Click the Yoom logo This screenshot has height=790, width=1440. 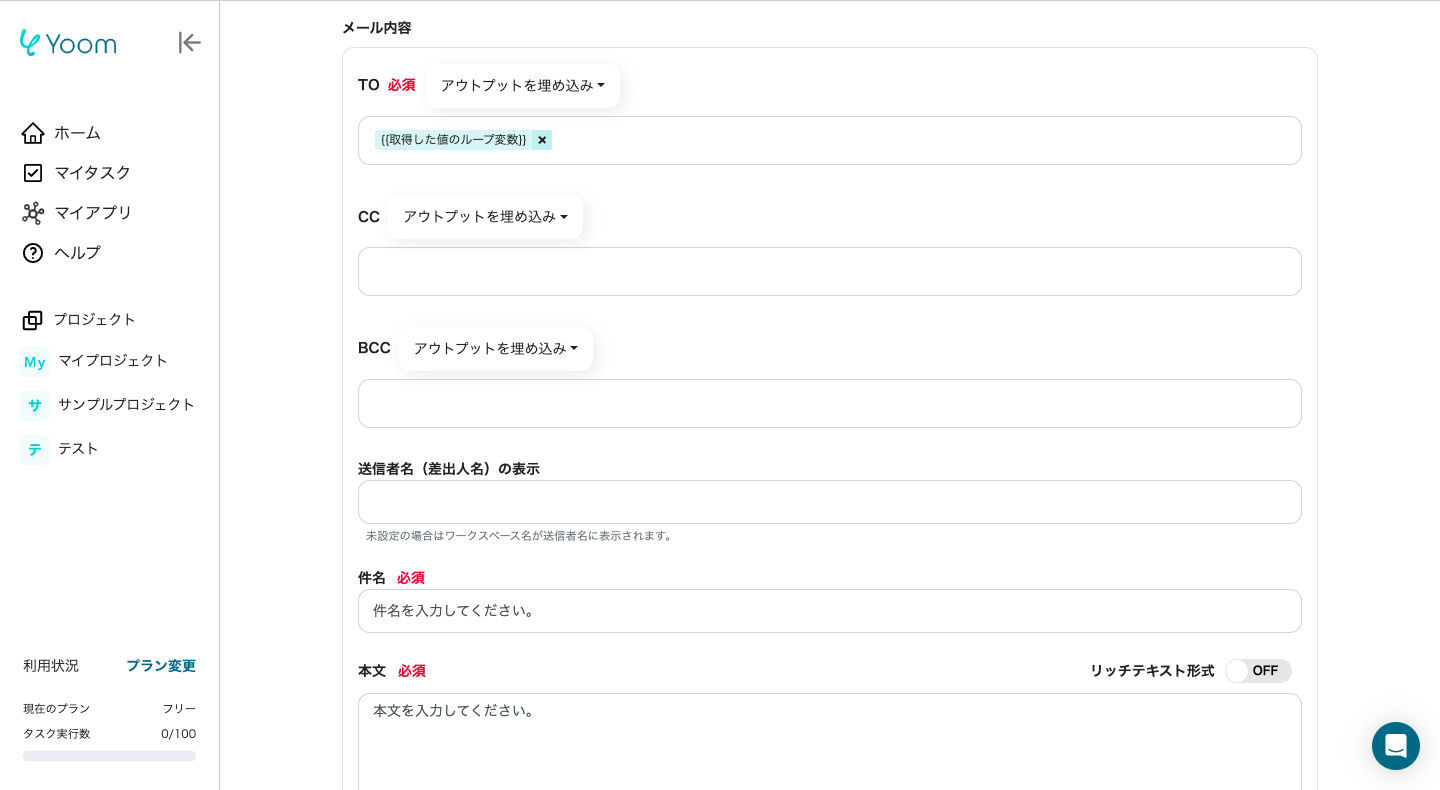[68, 43]
